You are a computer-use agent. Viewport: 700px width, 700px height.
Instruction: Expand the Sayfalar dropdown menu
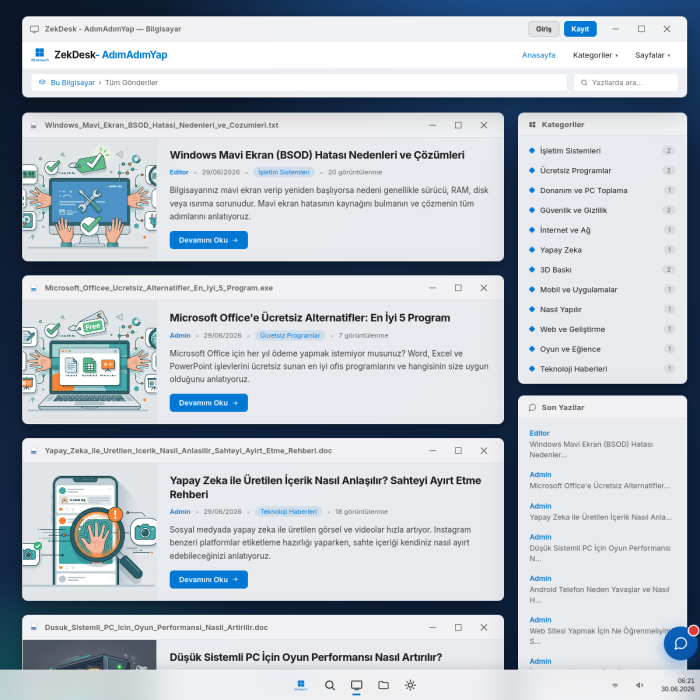(652, 55)
